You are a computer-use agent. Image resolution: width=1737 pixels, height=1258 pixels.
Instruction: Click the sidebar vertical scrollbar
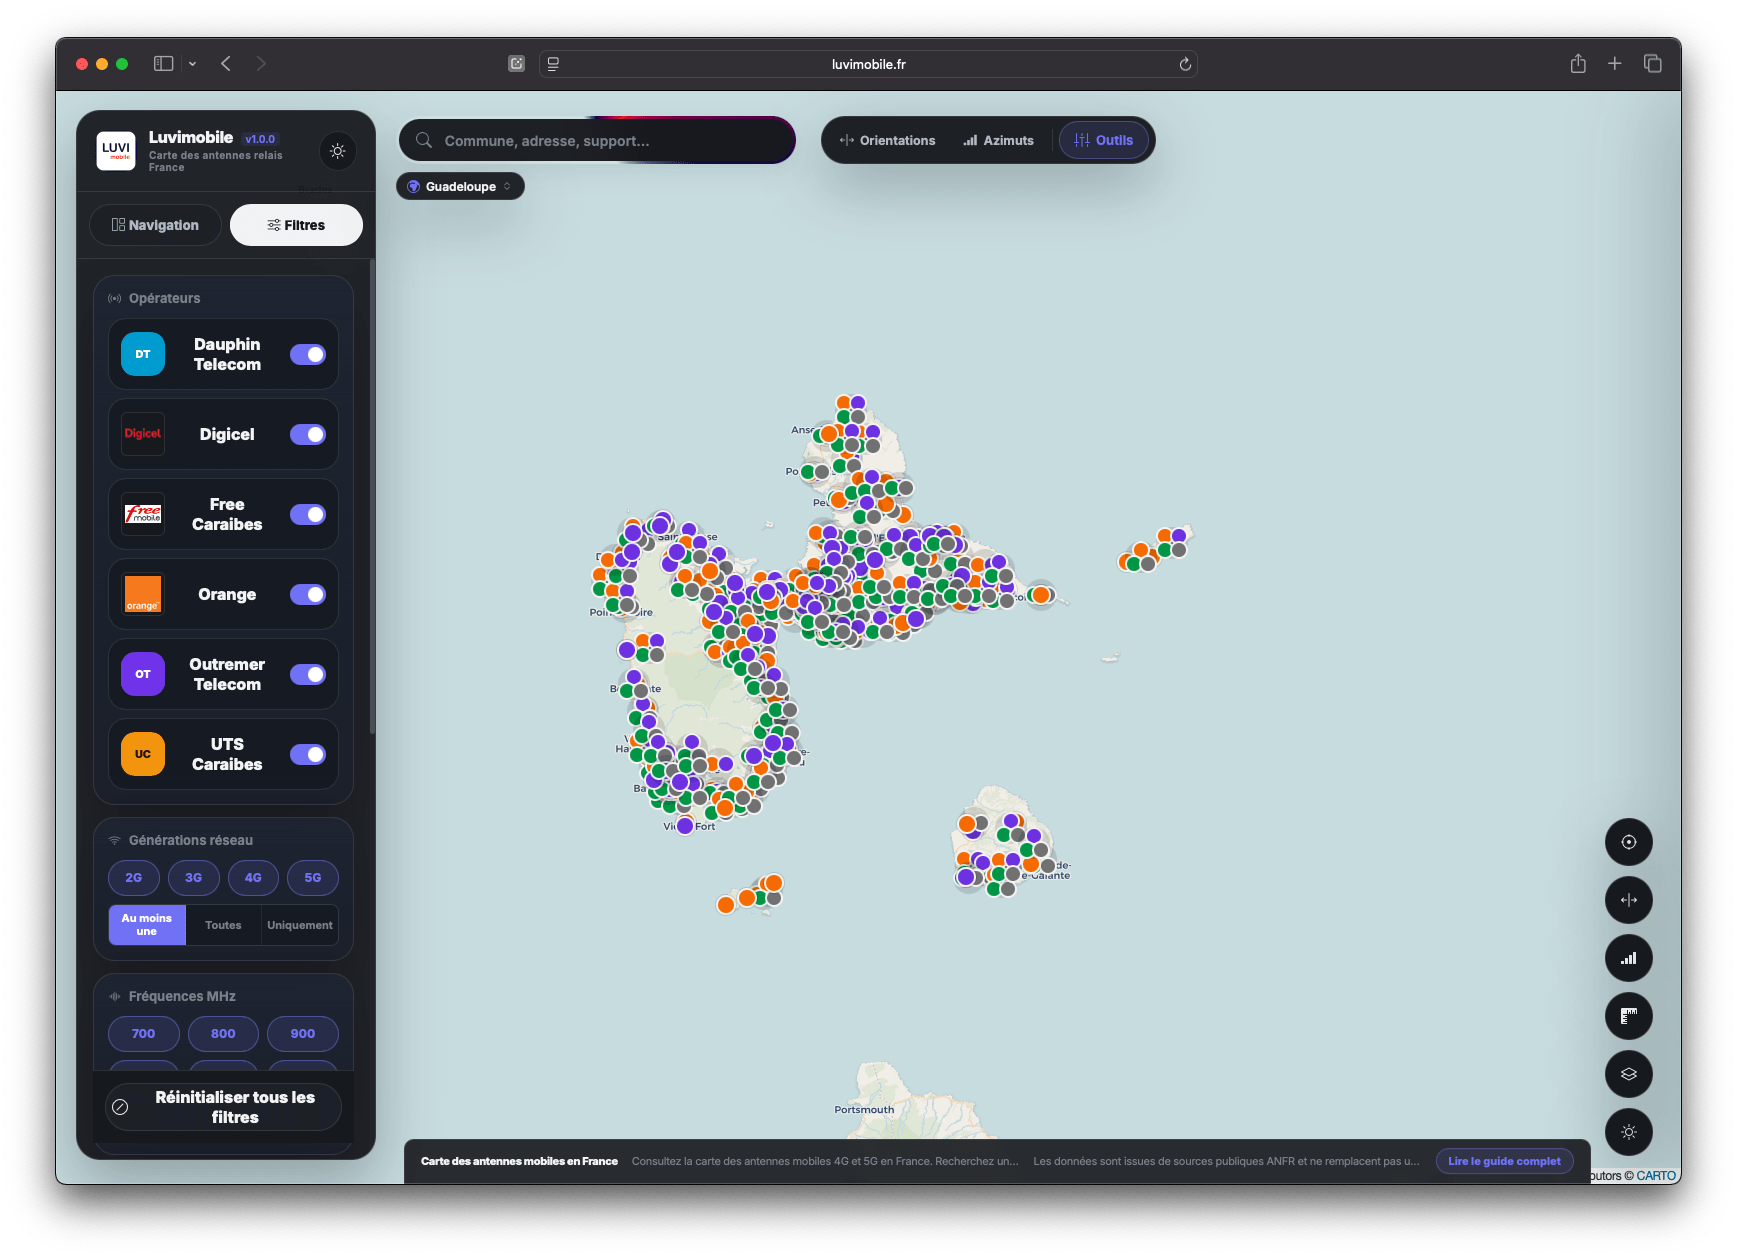[371, 497]
